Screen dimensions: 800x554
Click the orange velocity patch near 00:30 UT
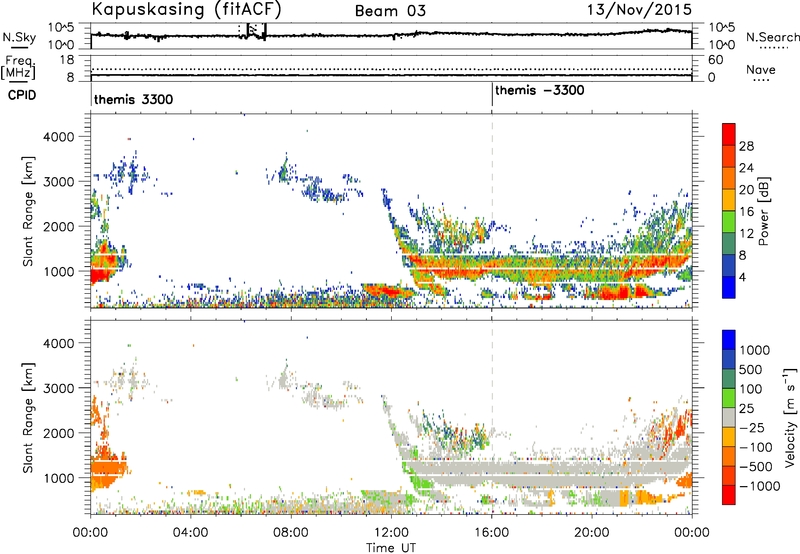[x=107, y=467]
